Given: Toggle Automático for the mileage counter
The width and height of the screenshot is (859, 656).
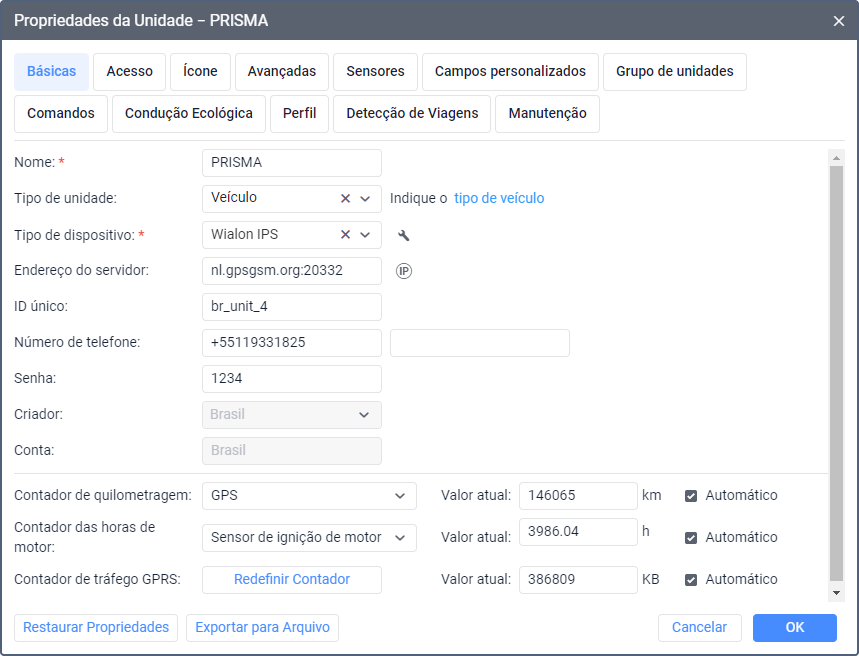Looking at the screenshot, I should tap(691, 495).
